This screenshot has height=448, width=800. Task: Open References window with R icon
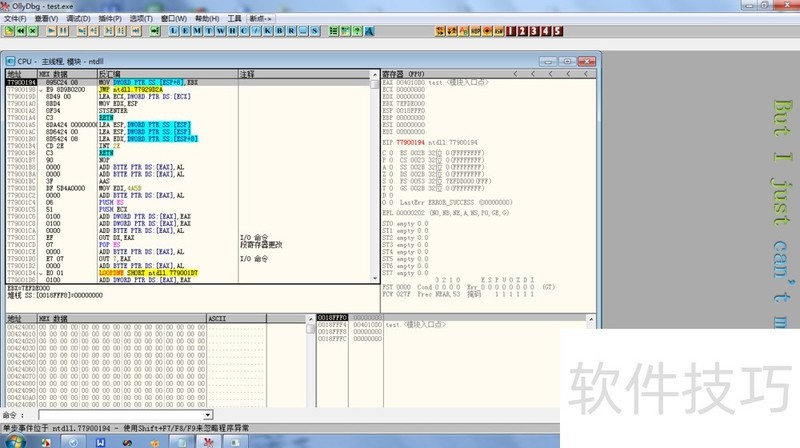click(291, 31)
